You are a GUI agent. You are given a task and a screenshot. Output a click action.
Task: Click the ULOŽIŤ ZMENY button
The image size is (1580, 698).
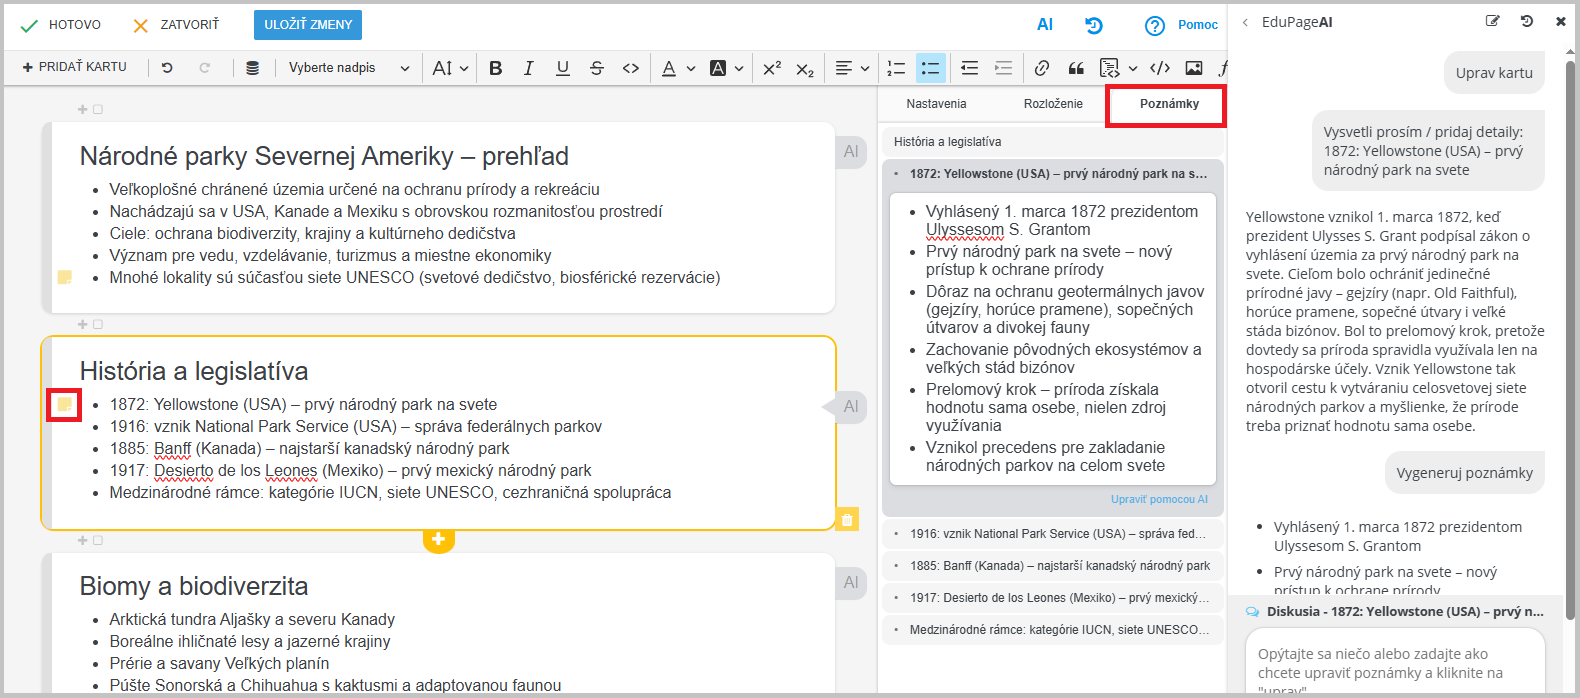308,25
